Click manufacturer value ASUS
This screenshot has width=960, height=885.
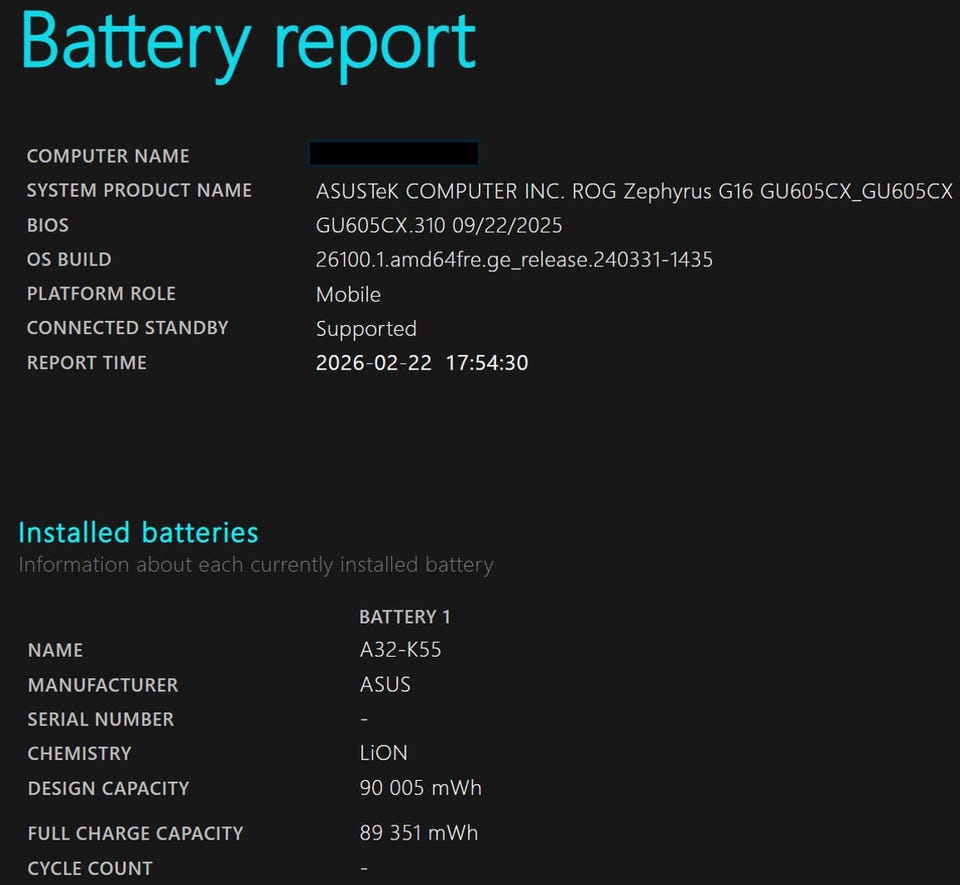click(385, 684)
